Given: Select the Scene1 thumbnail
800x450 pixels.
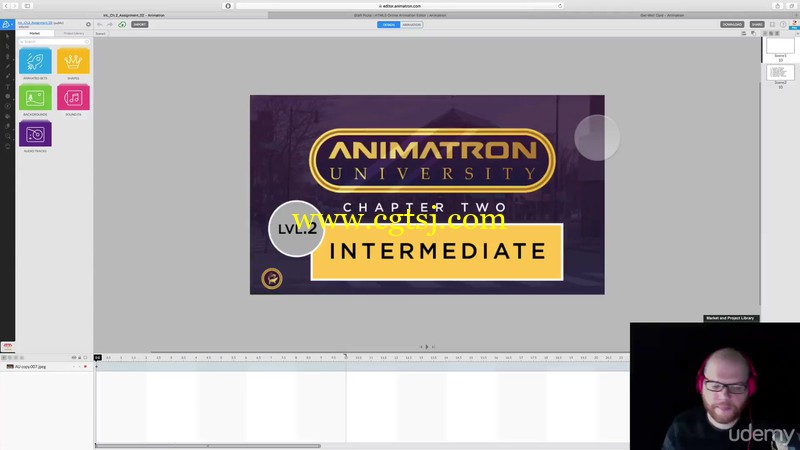Looking at the screenshot, I should pos(780,46).
